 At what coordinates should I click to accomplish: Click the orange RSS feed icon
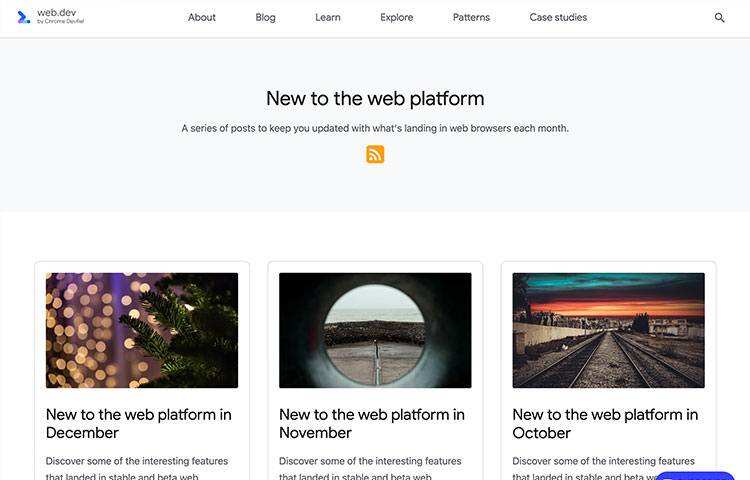point(375,154)
